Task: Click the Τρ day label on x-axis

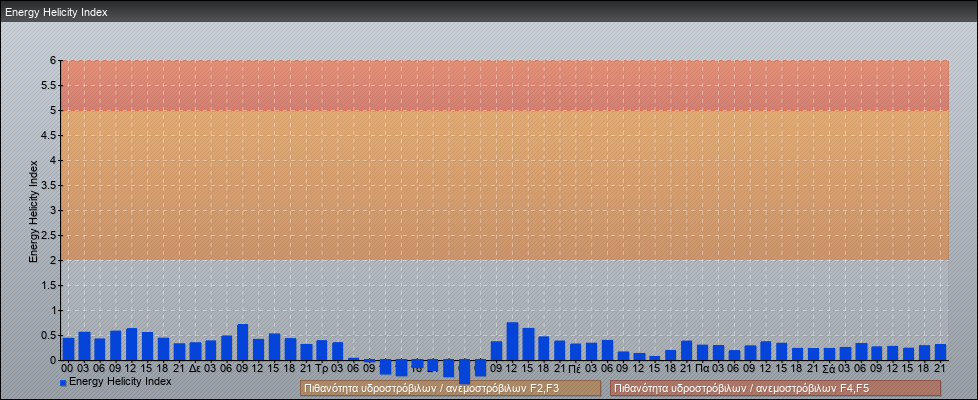Action: [321, 368]
